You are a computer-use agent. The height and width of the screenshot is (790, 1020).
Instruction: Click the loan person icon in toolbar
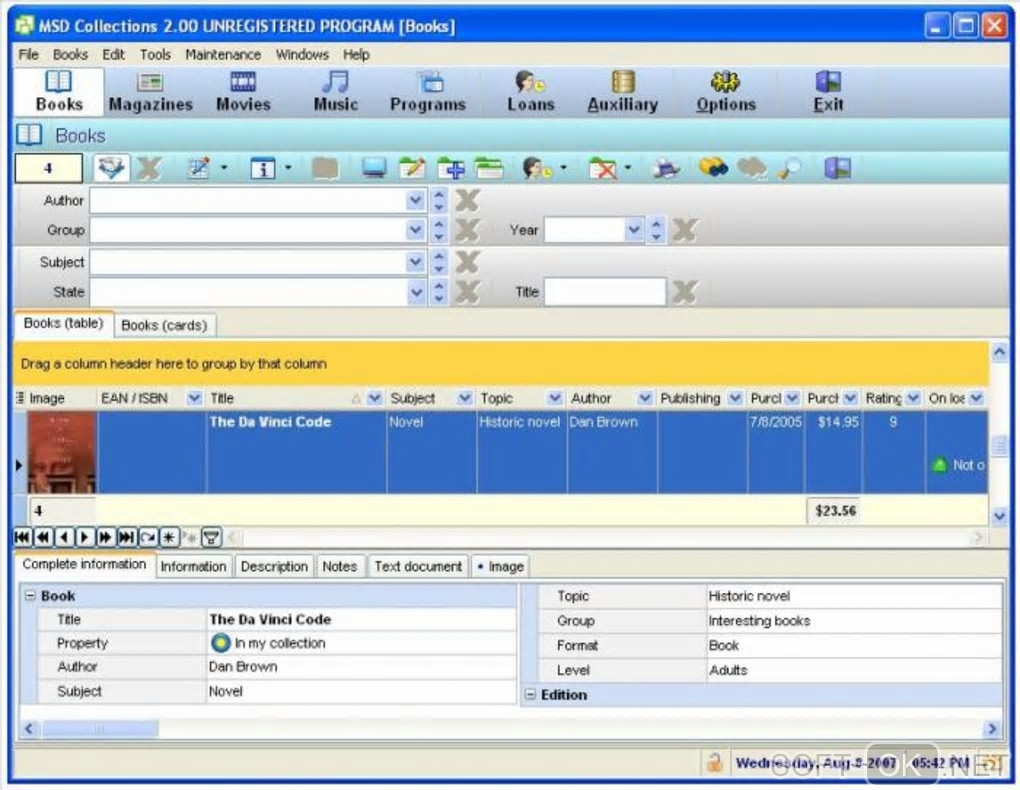[537, 169]
